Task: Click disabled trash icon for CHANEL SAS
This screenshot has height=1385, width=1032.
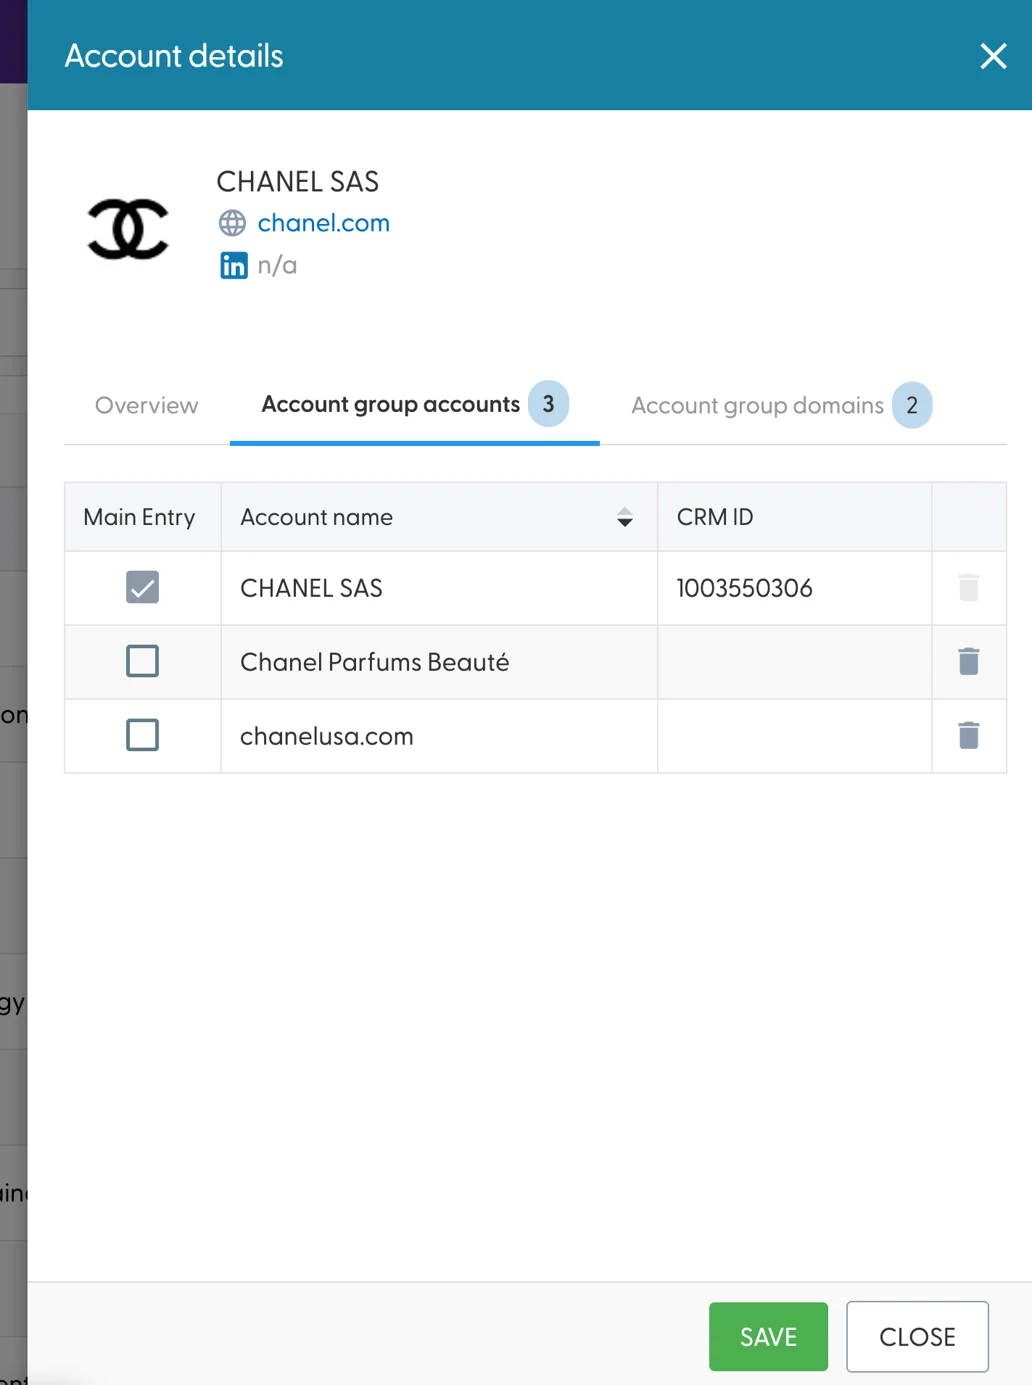Action: (x=969, y=587)
